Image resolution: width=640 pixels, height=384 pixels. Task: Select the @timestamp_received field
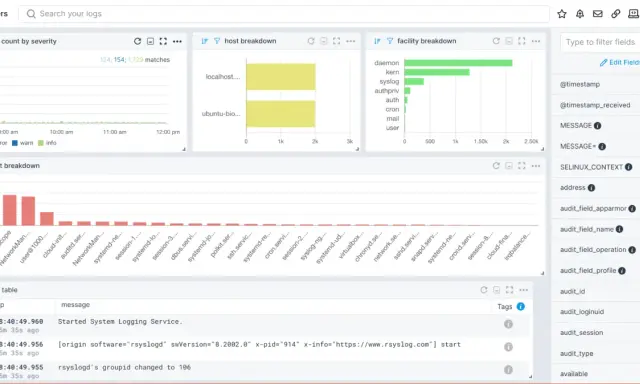pos(595,105)
